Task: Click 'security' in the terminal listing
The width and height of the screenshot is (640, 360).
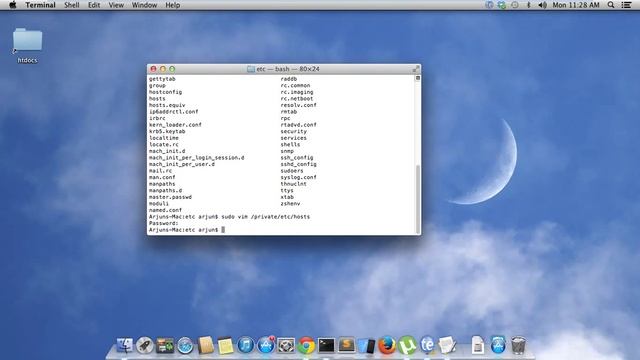Action: (x=293, y=131)
